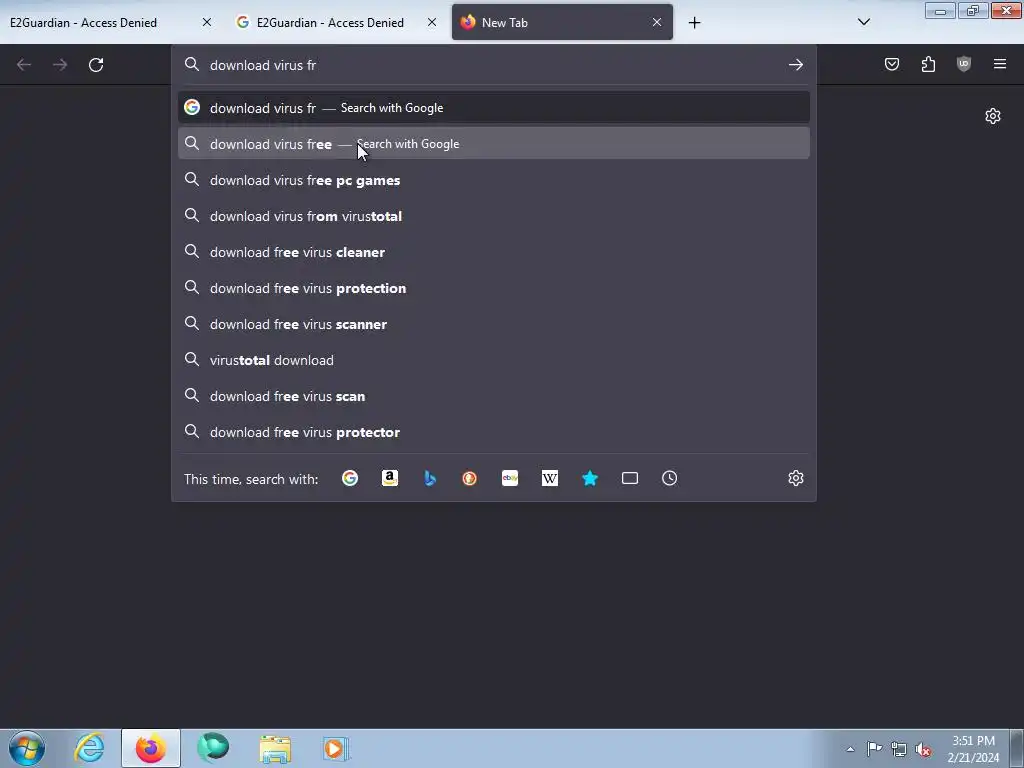Select 'download free virus scanner' suggestion
The width and height of the screenshot is (1024, 768).
(x=494, y=324)
